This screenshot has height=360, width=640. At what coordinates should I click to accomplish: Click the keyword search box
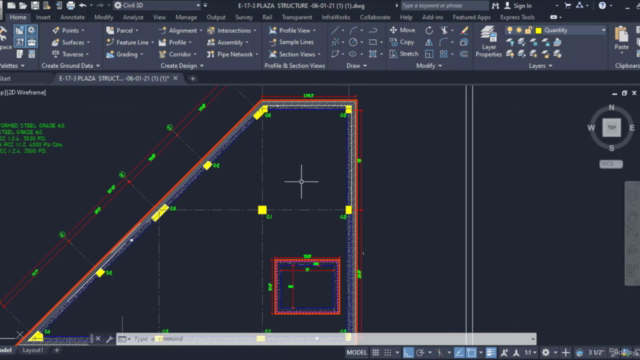pos(444,5)
